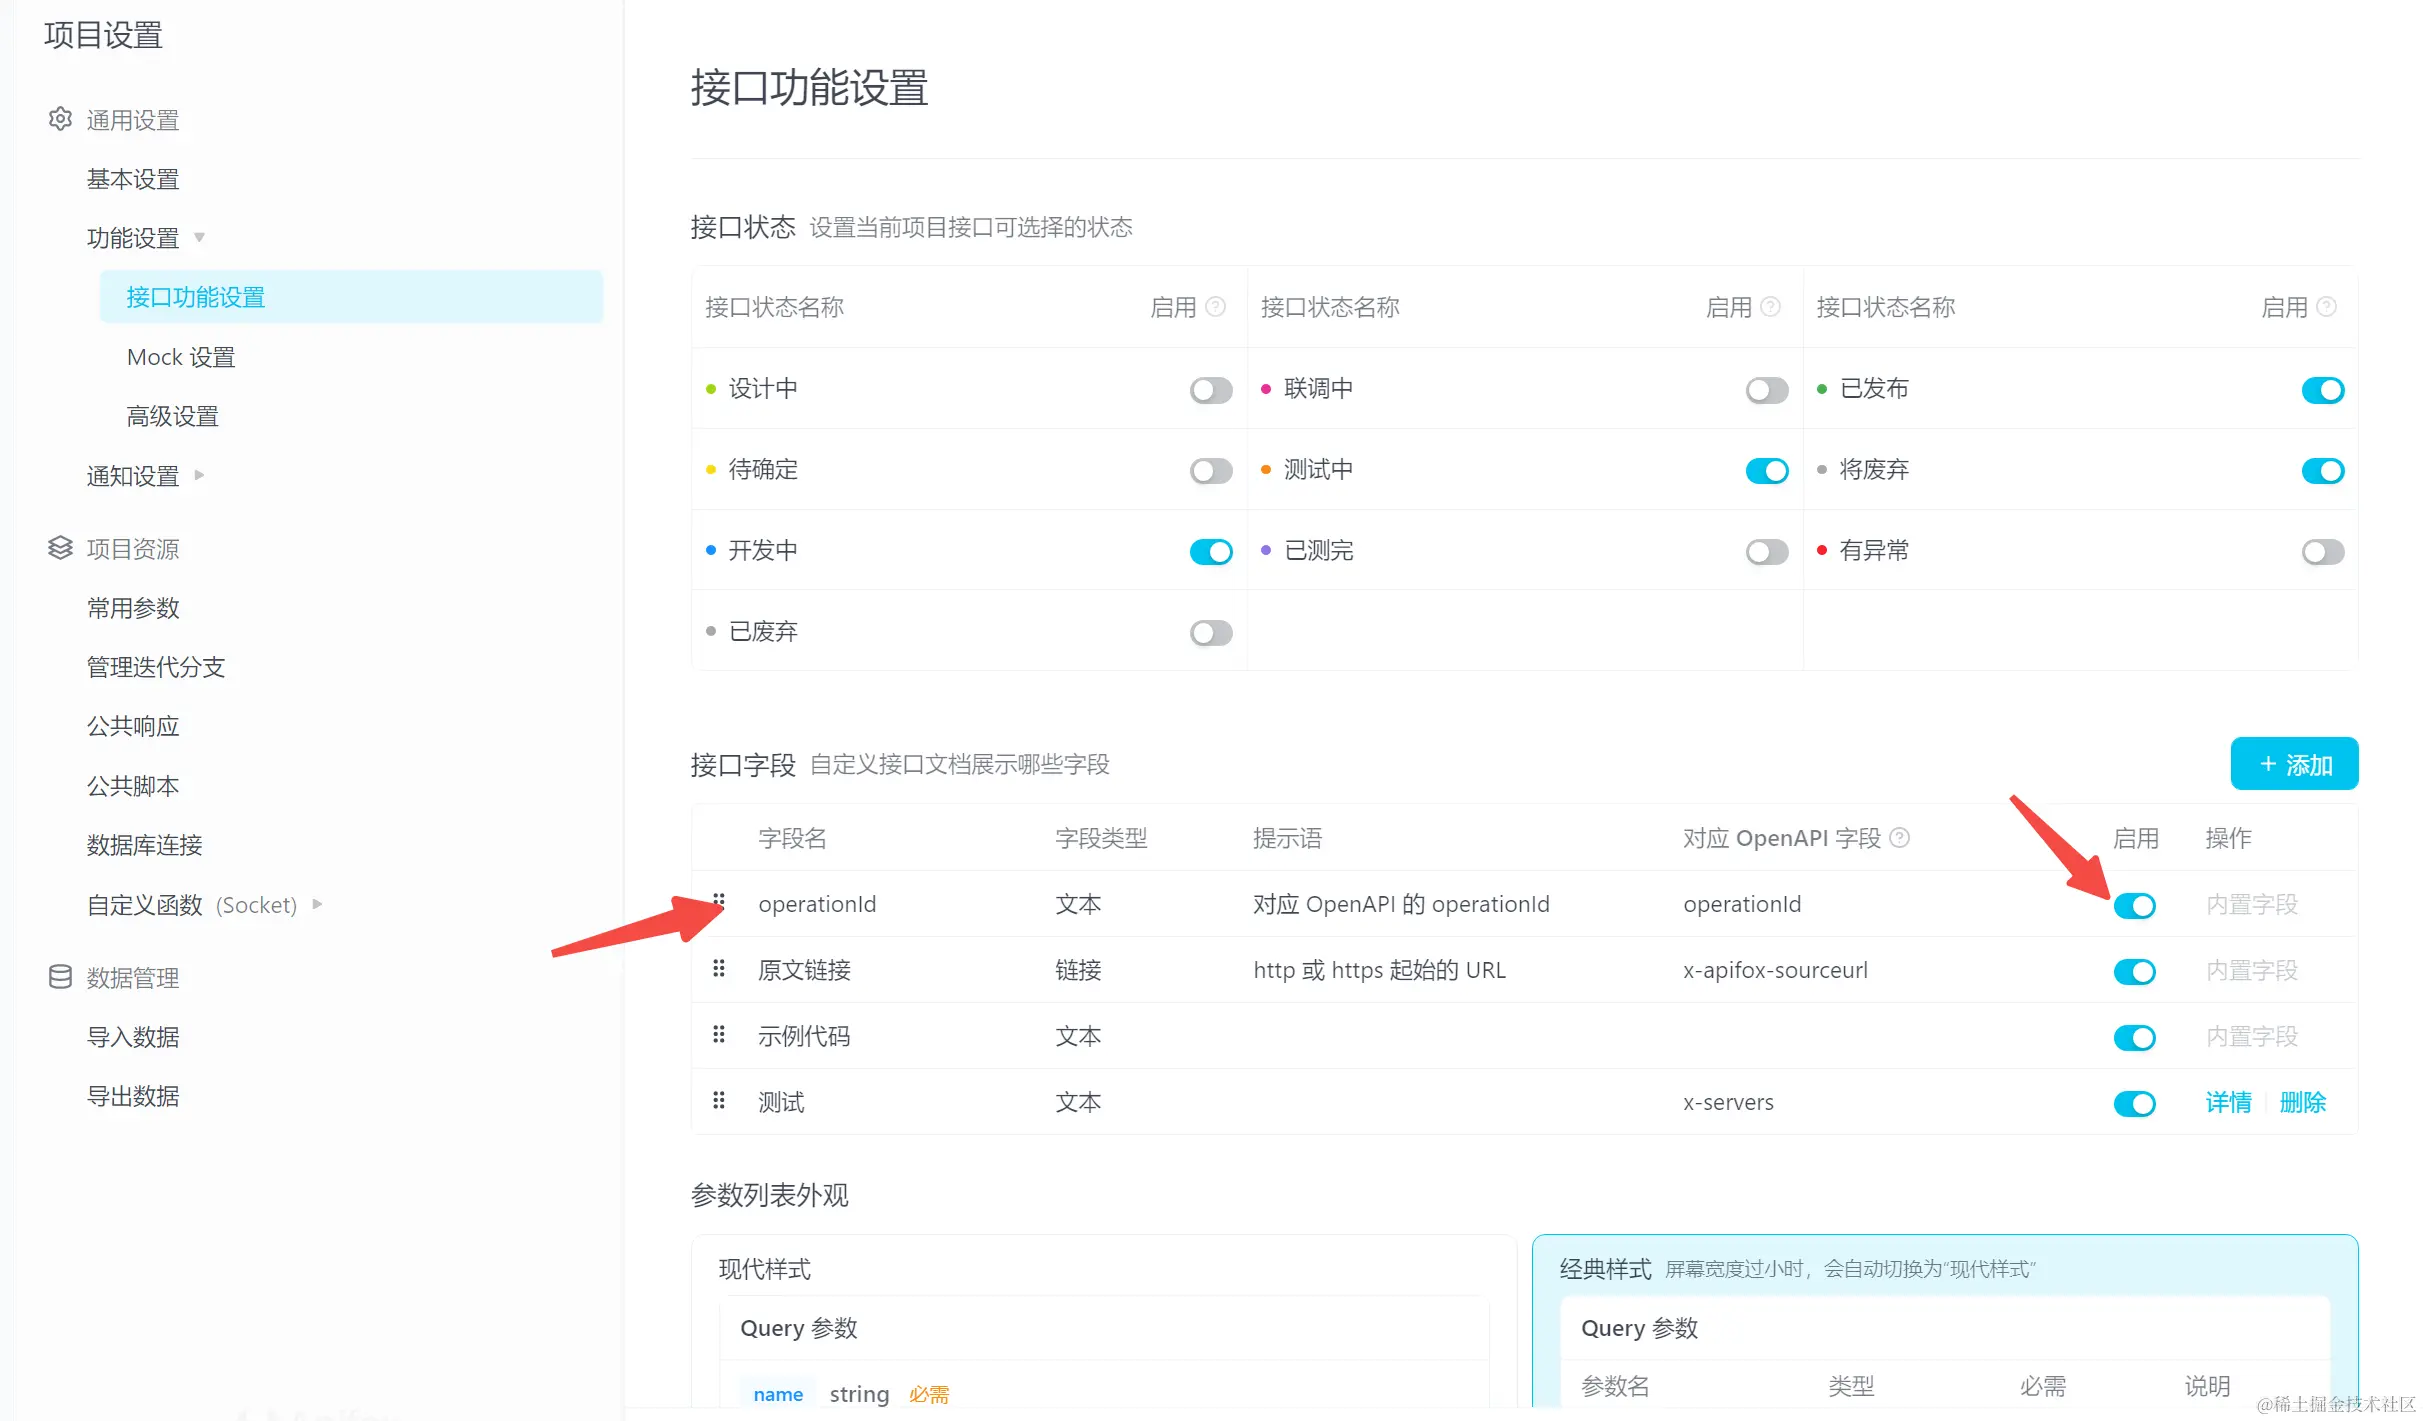
Task: Click the database icon beside 数据管理
Action: (60, 977)
